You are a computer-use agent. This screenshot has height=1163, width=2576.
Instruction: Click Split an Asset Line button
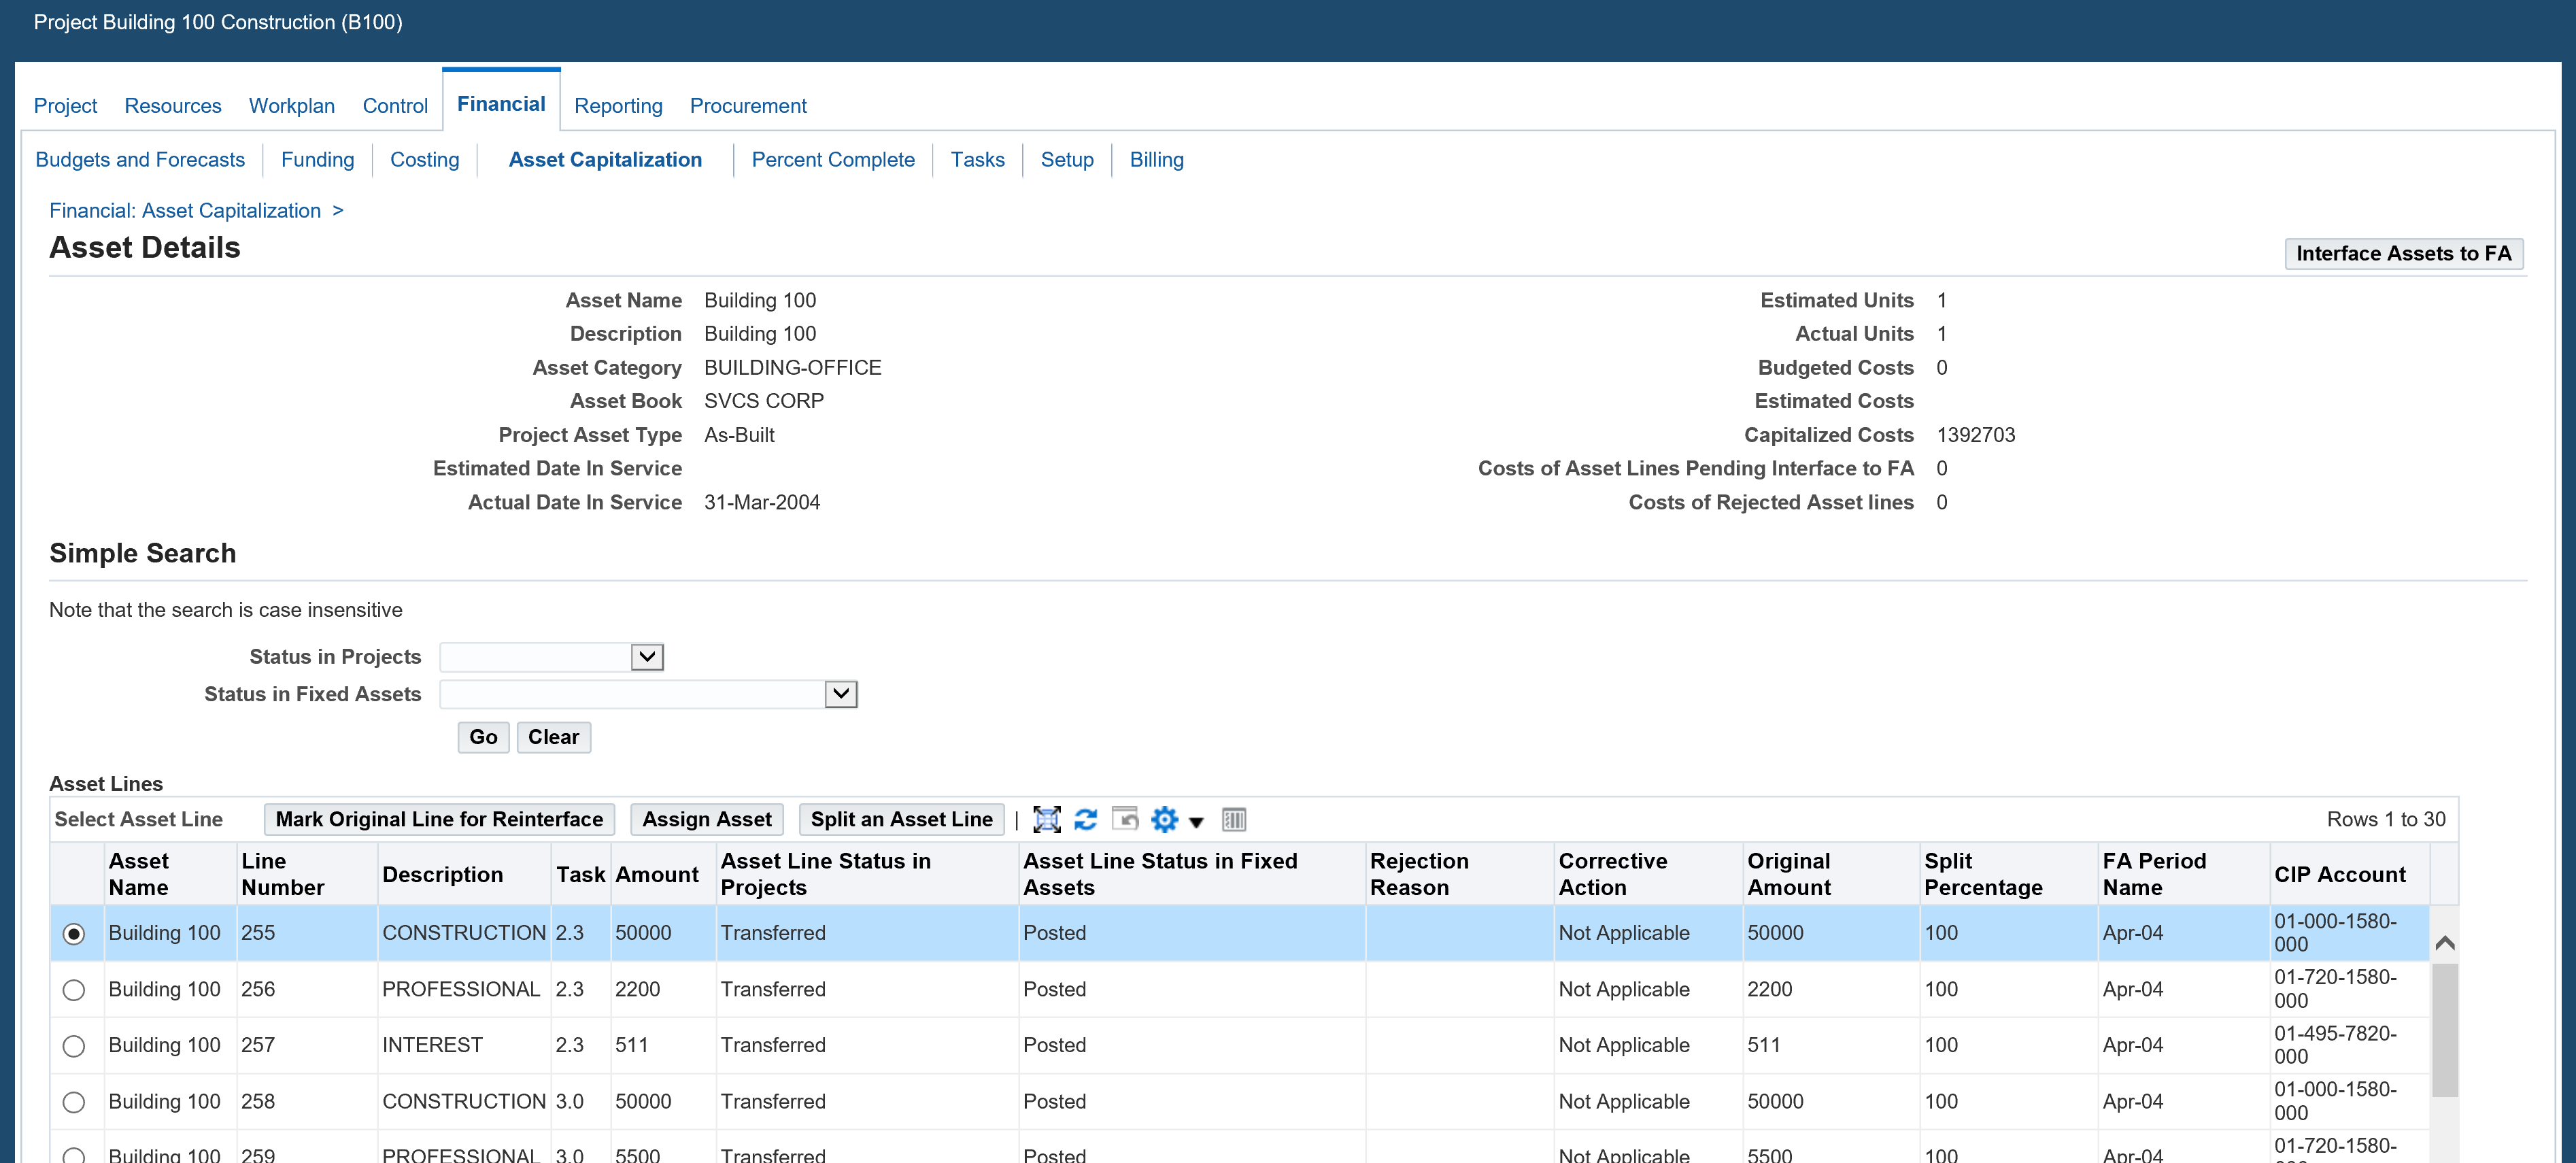[902, 820]
